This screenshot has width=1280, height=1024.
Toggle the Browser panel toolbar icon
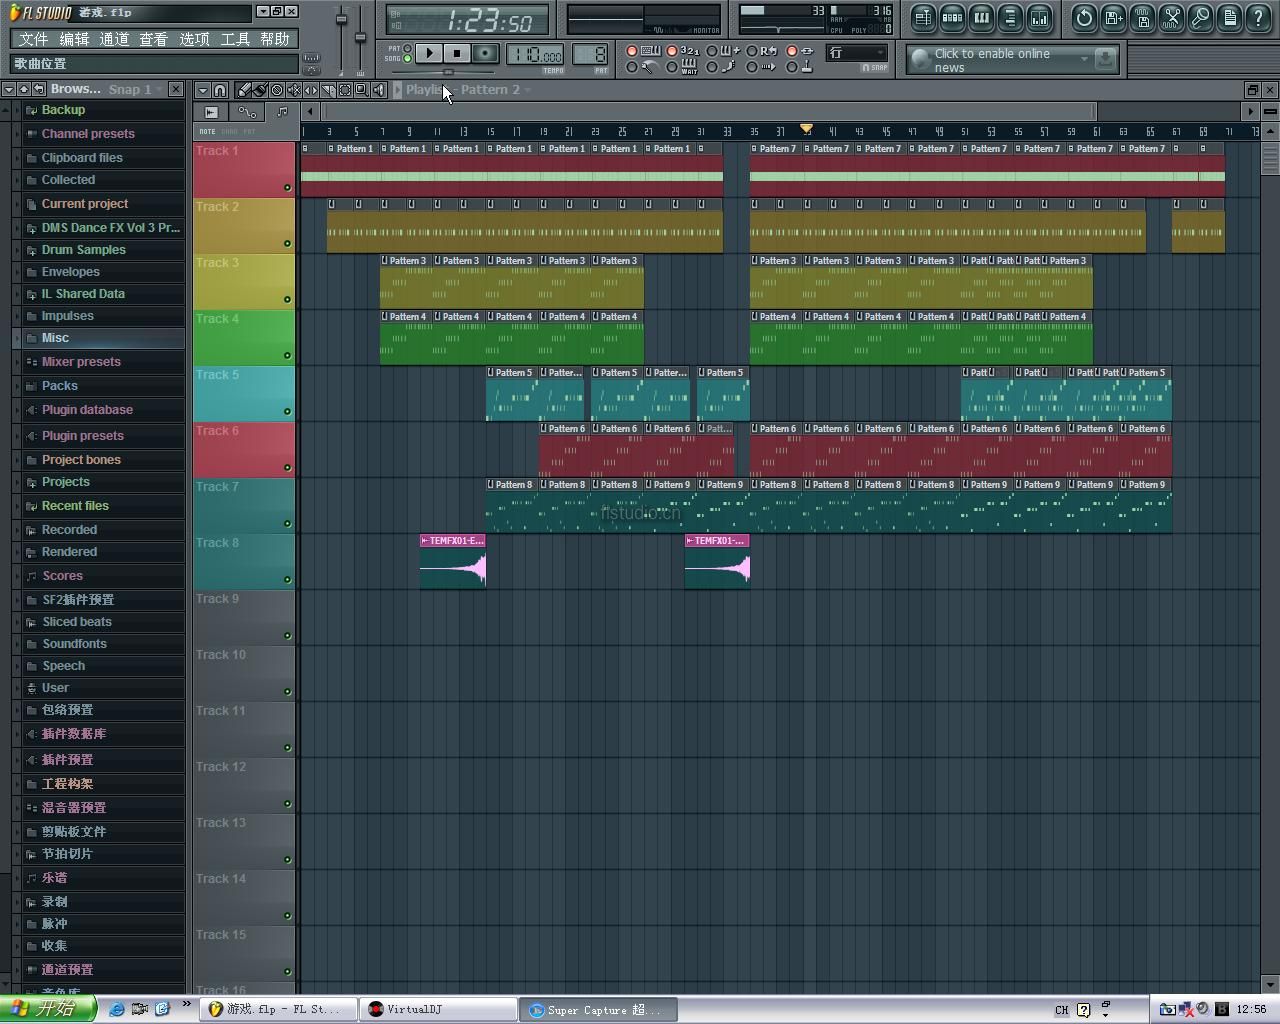pyautogui.click(x=1010, y=17)
